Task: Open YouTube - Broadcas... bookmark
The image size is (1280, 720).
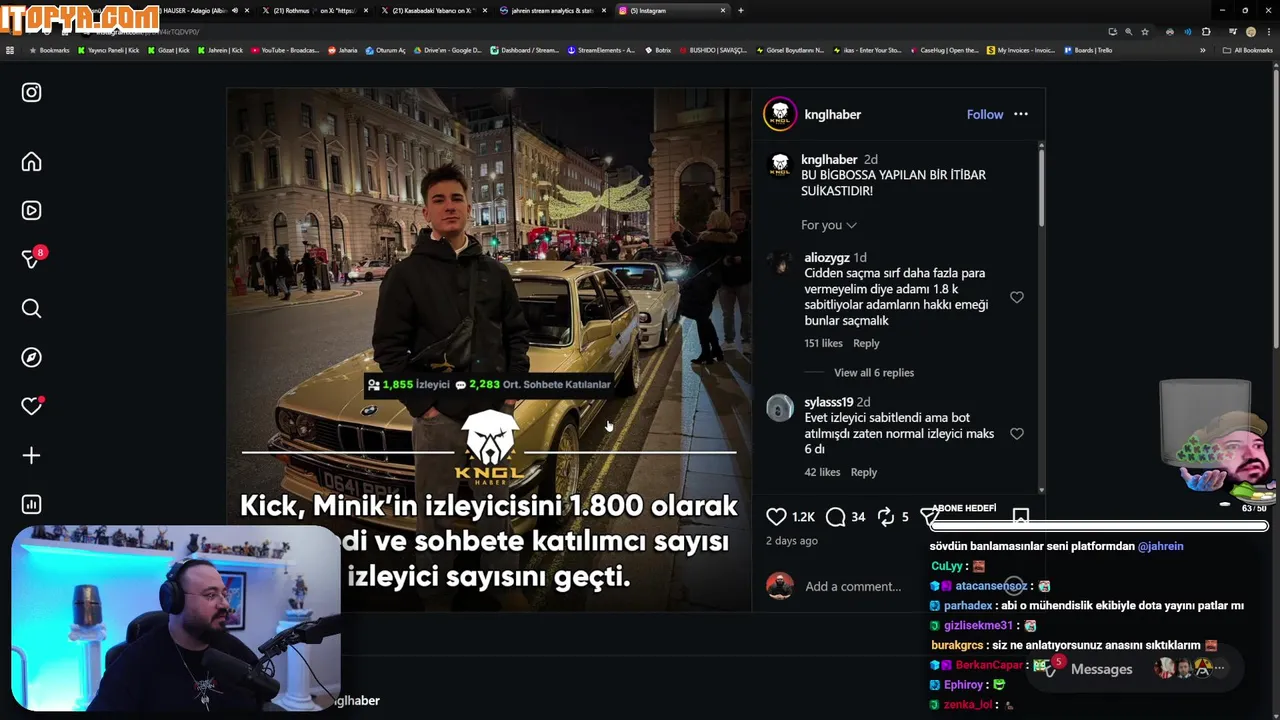Action: pos(285,50)
